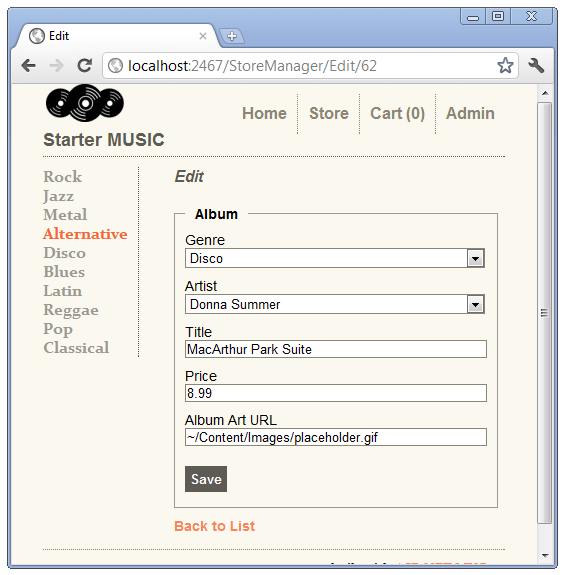Image resolution: width=562 pixels, height=575 pixels.
Task: Click the scrollbar down arrow
Action: 545,556
